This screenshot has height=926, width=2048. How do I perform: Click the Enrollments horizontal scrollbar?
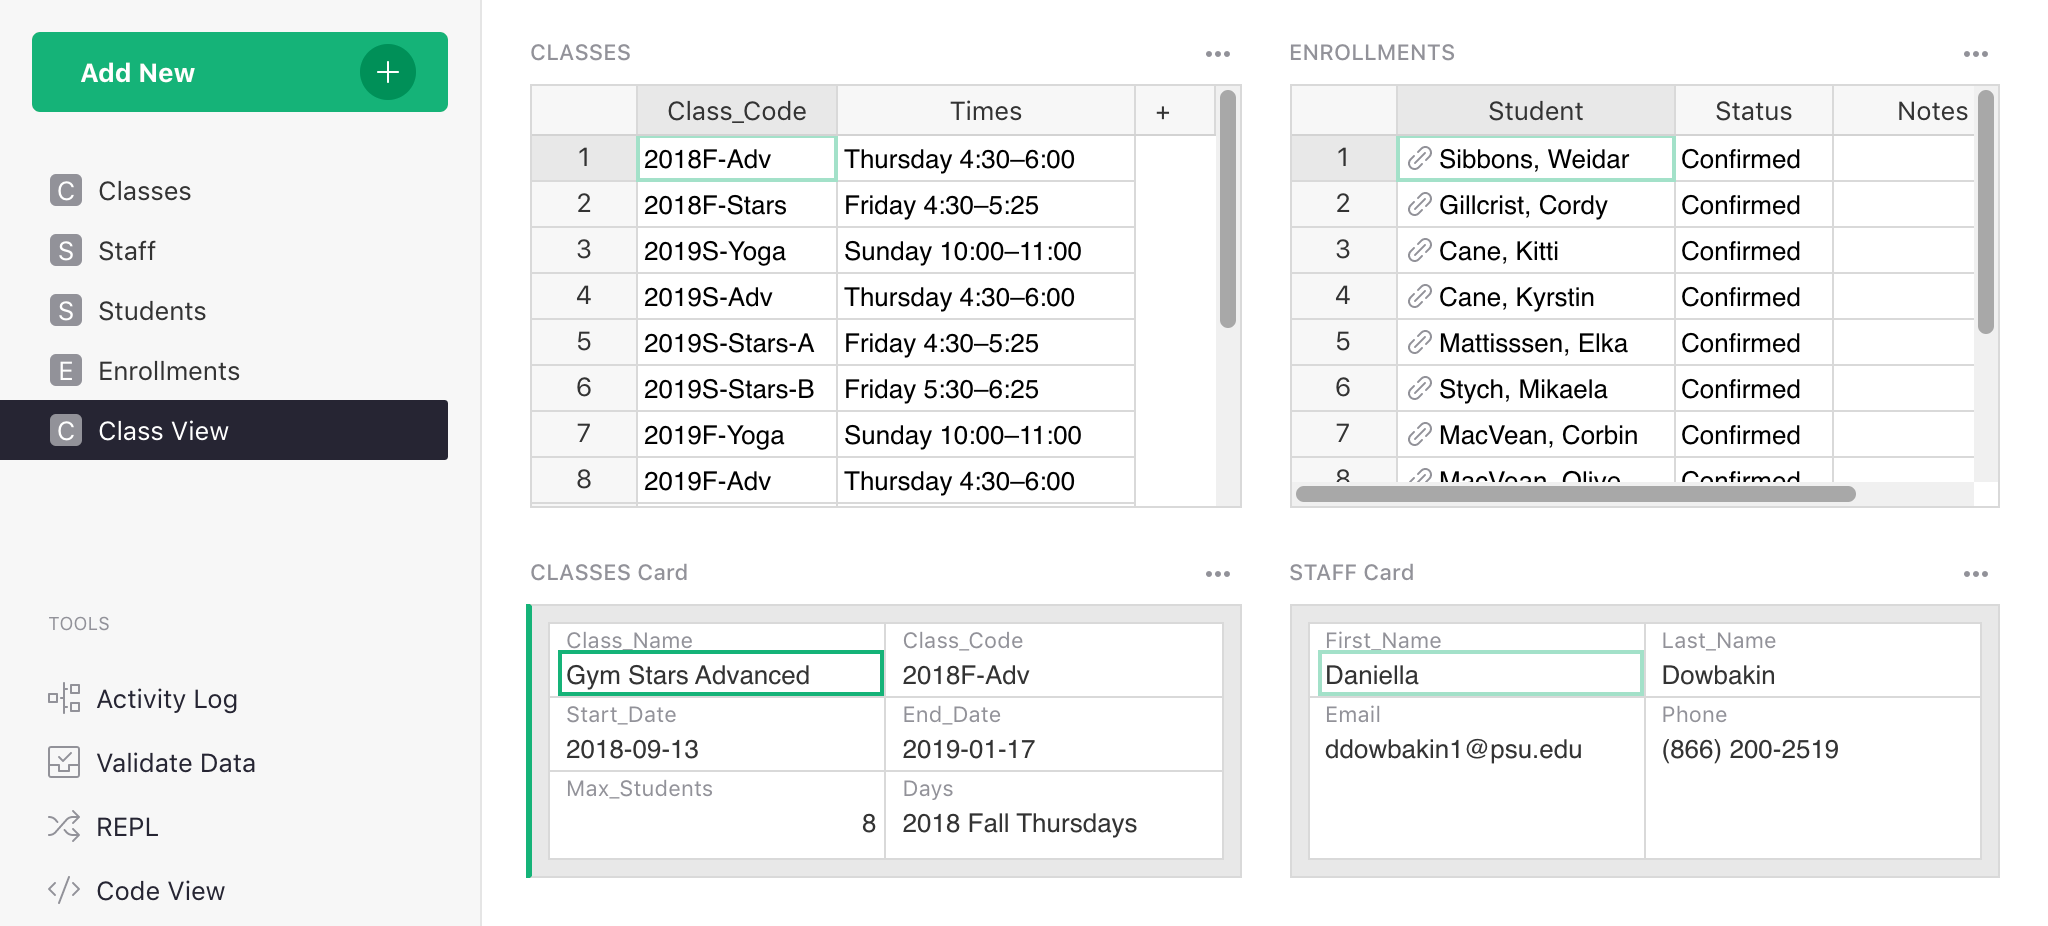1575,494
